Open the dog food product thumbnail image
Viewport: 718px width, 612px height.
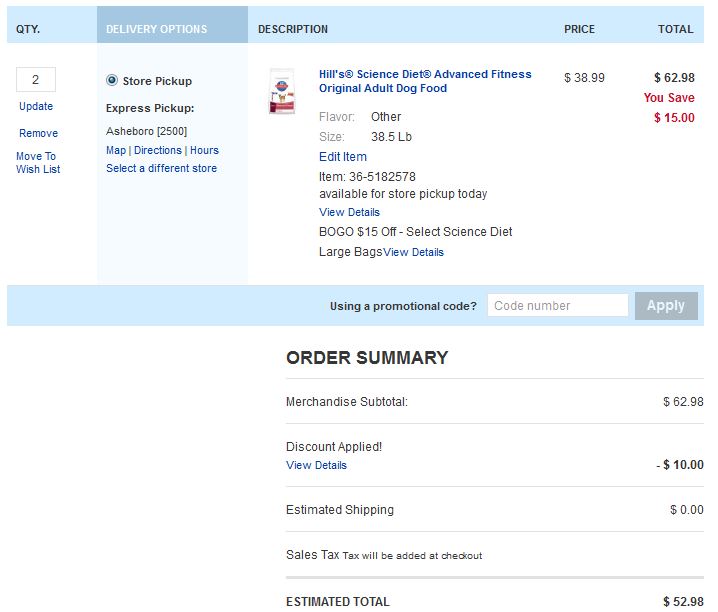click(282, 91)
